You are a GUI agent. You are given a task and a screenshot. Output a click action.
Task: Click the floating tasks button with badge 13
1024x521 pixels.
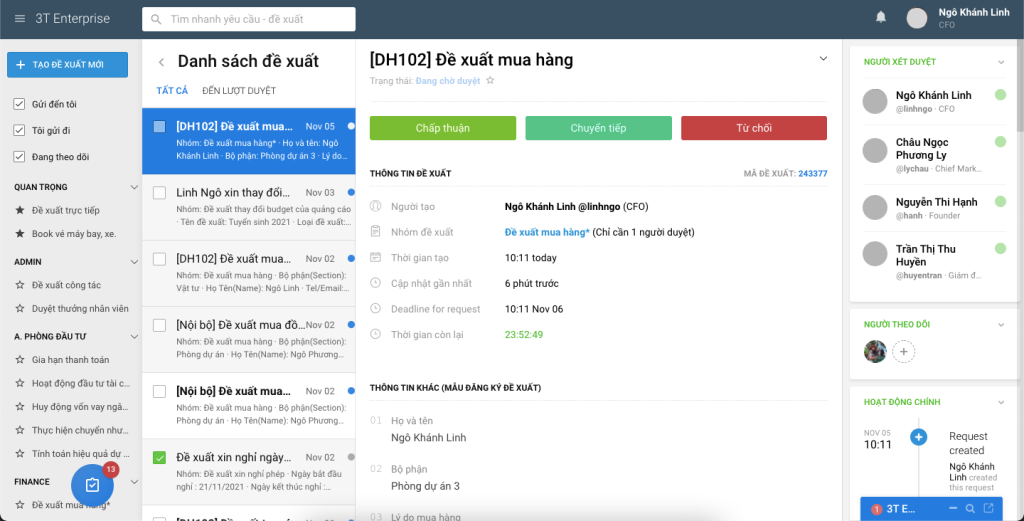(x=92, y=485)
